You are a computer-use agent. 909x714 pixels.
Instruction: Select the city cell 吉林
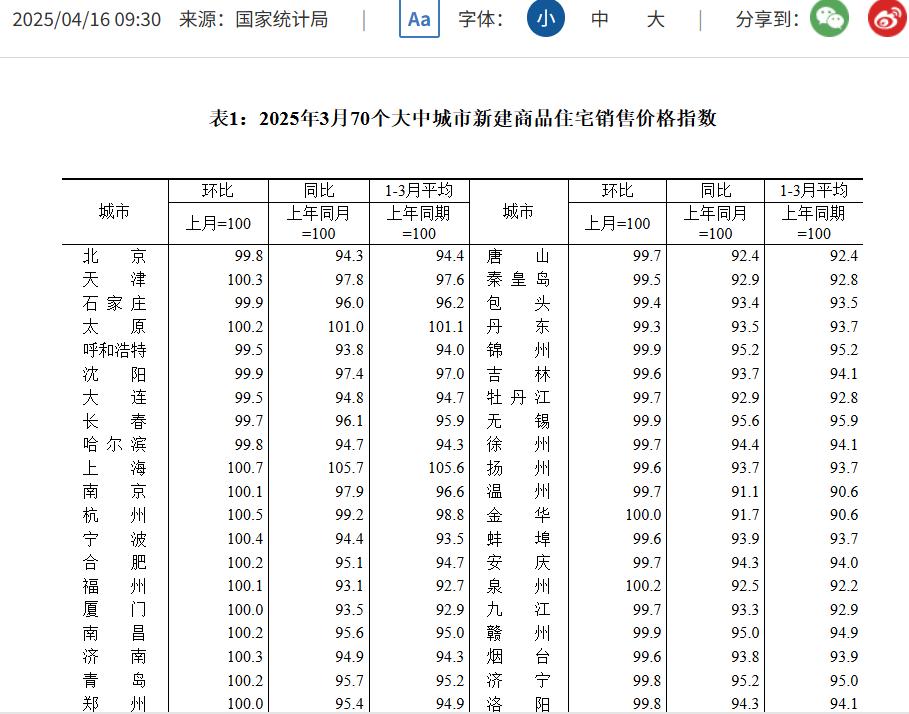518,374
